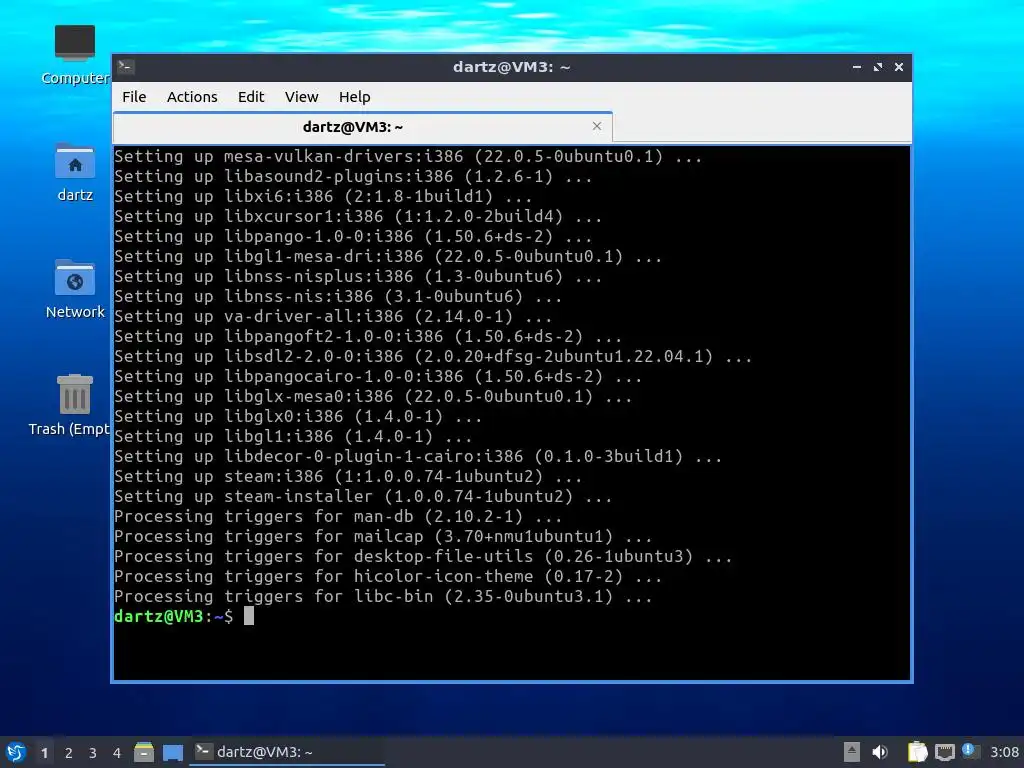
Task: Click the 'Setting up libsdl2-2.0-0:i386' line
Action: 433,356
